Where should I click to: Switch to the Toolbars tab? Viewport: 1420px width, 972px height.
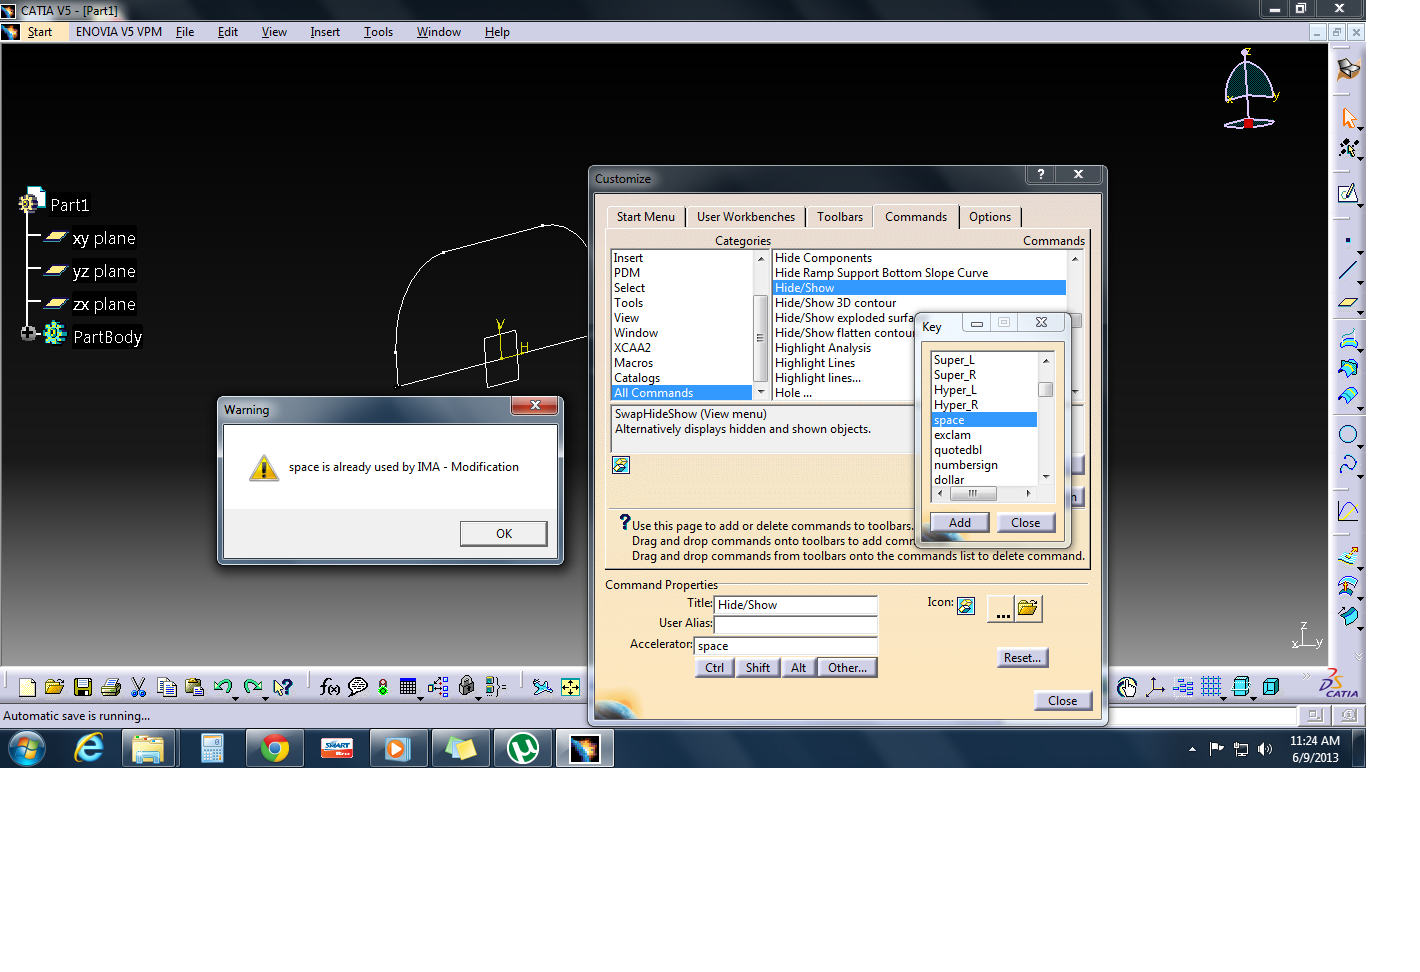pyautogui.click(x=840, y=217)
